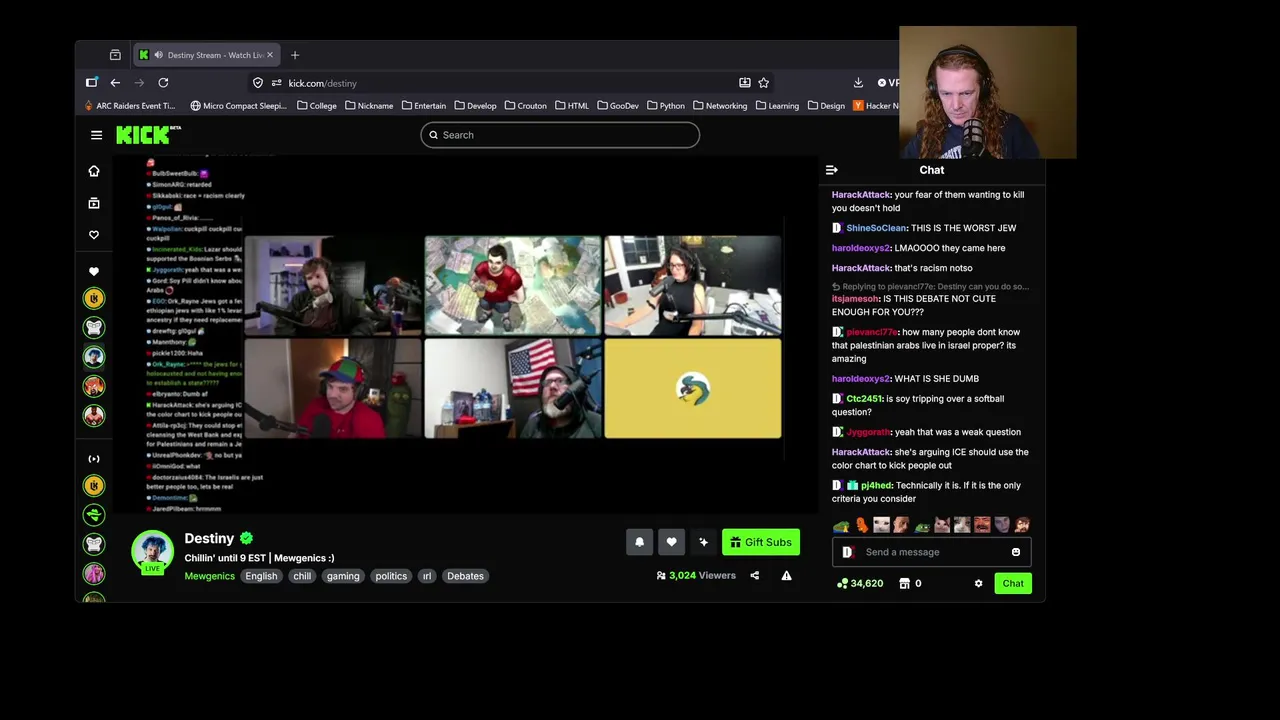Share the stream via share icon
Viewport: 1280px width, 720px height.
[x=755, y=575]
